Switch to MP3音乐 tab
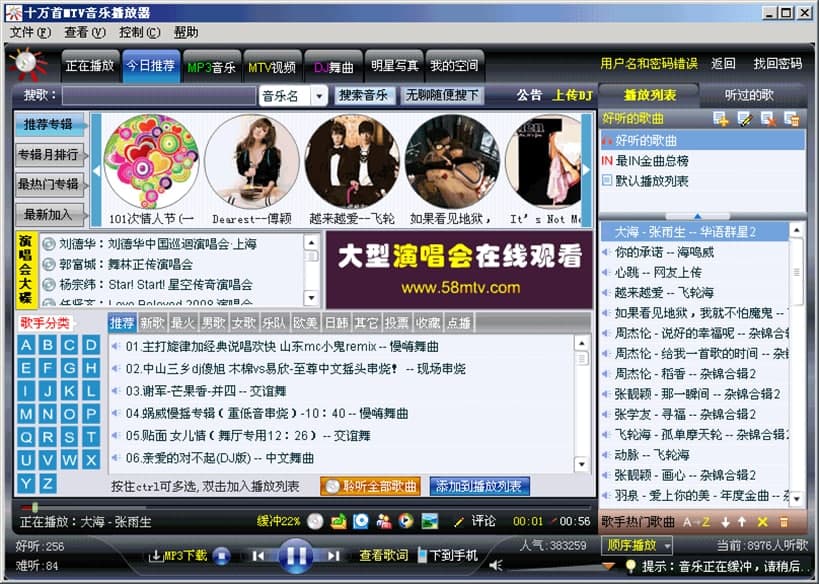819x584 pixels. pos(212,66)
